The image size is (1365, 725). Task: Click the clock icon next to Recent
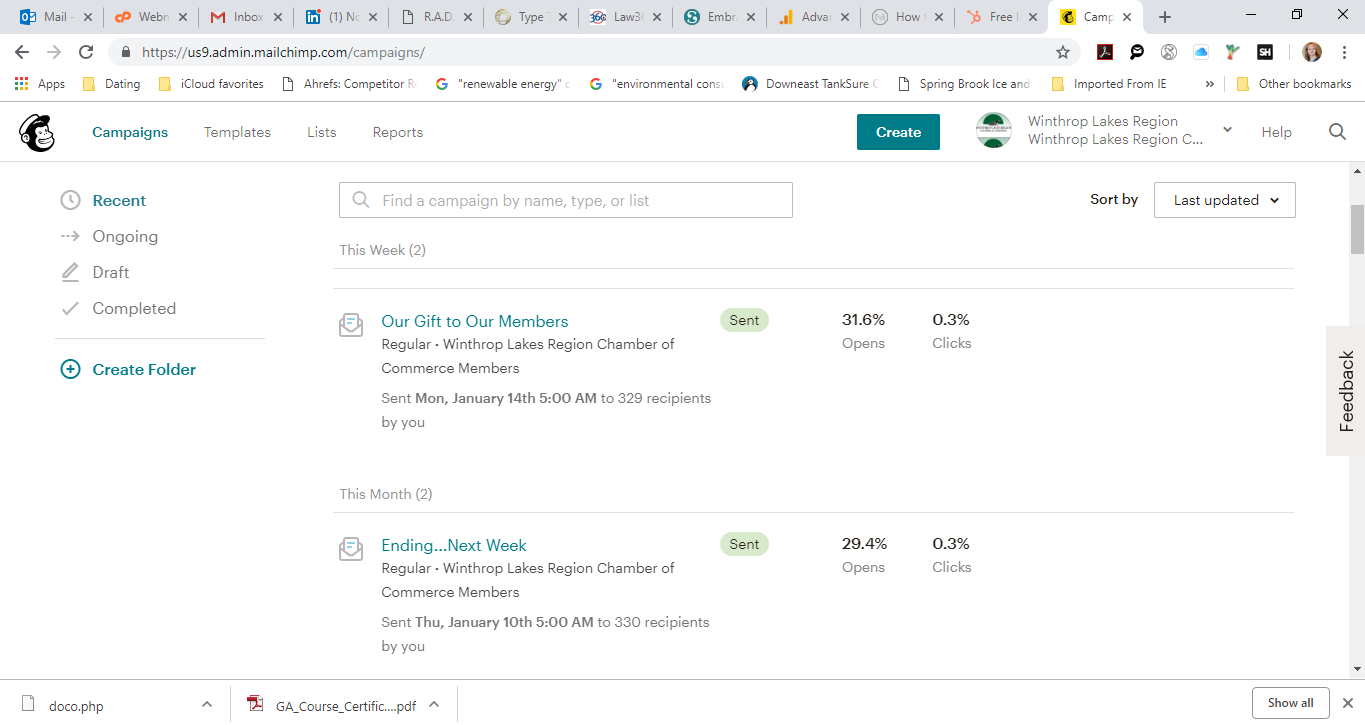pyautogui.click(x=70, y=200)
